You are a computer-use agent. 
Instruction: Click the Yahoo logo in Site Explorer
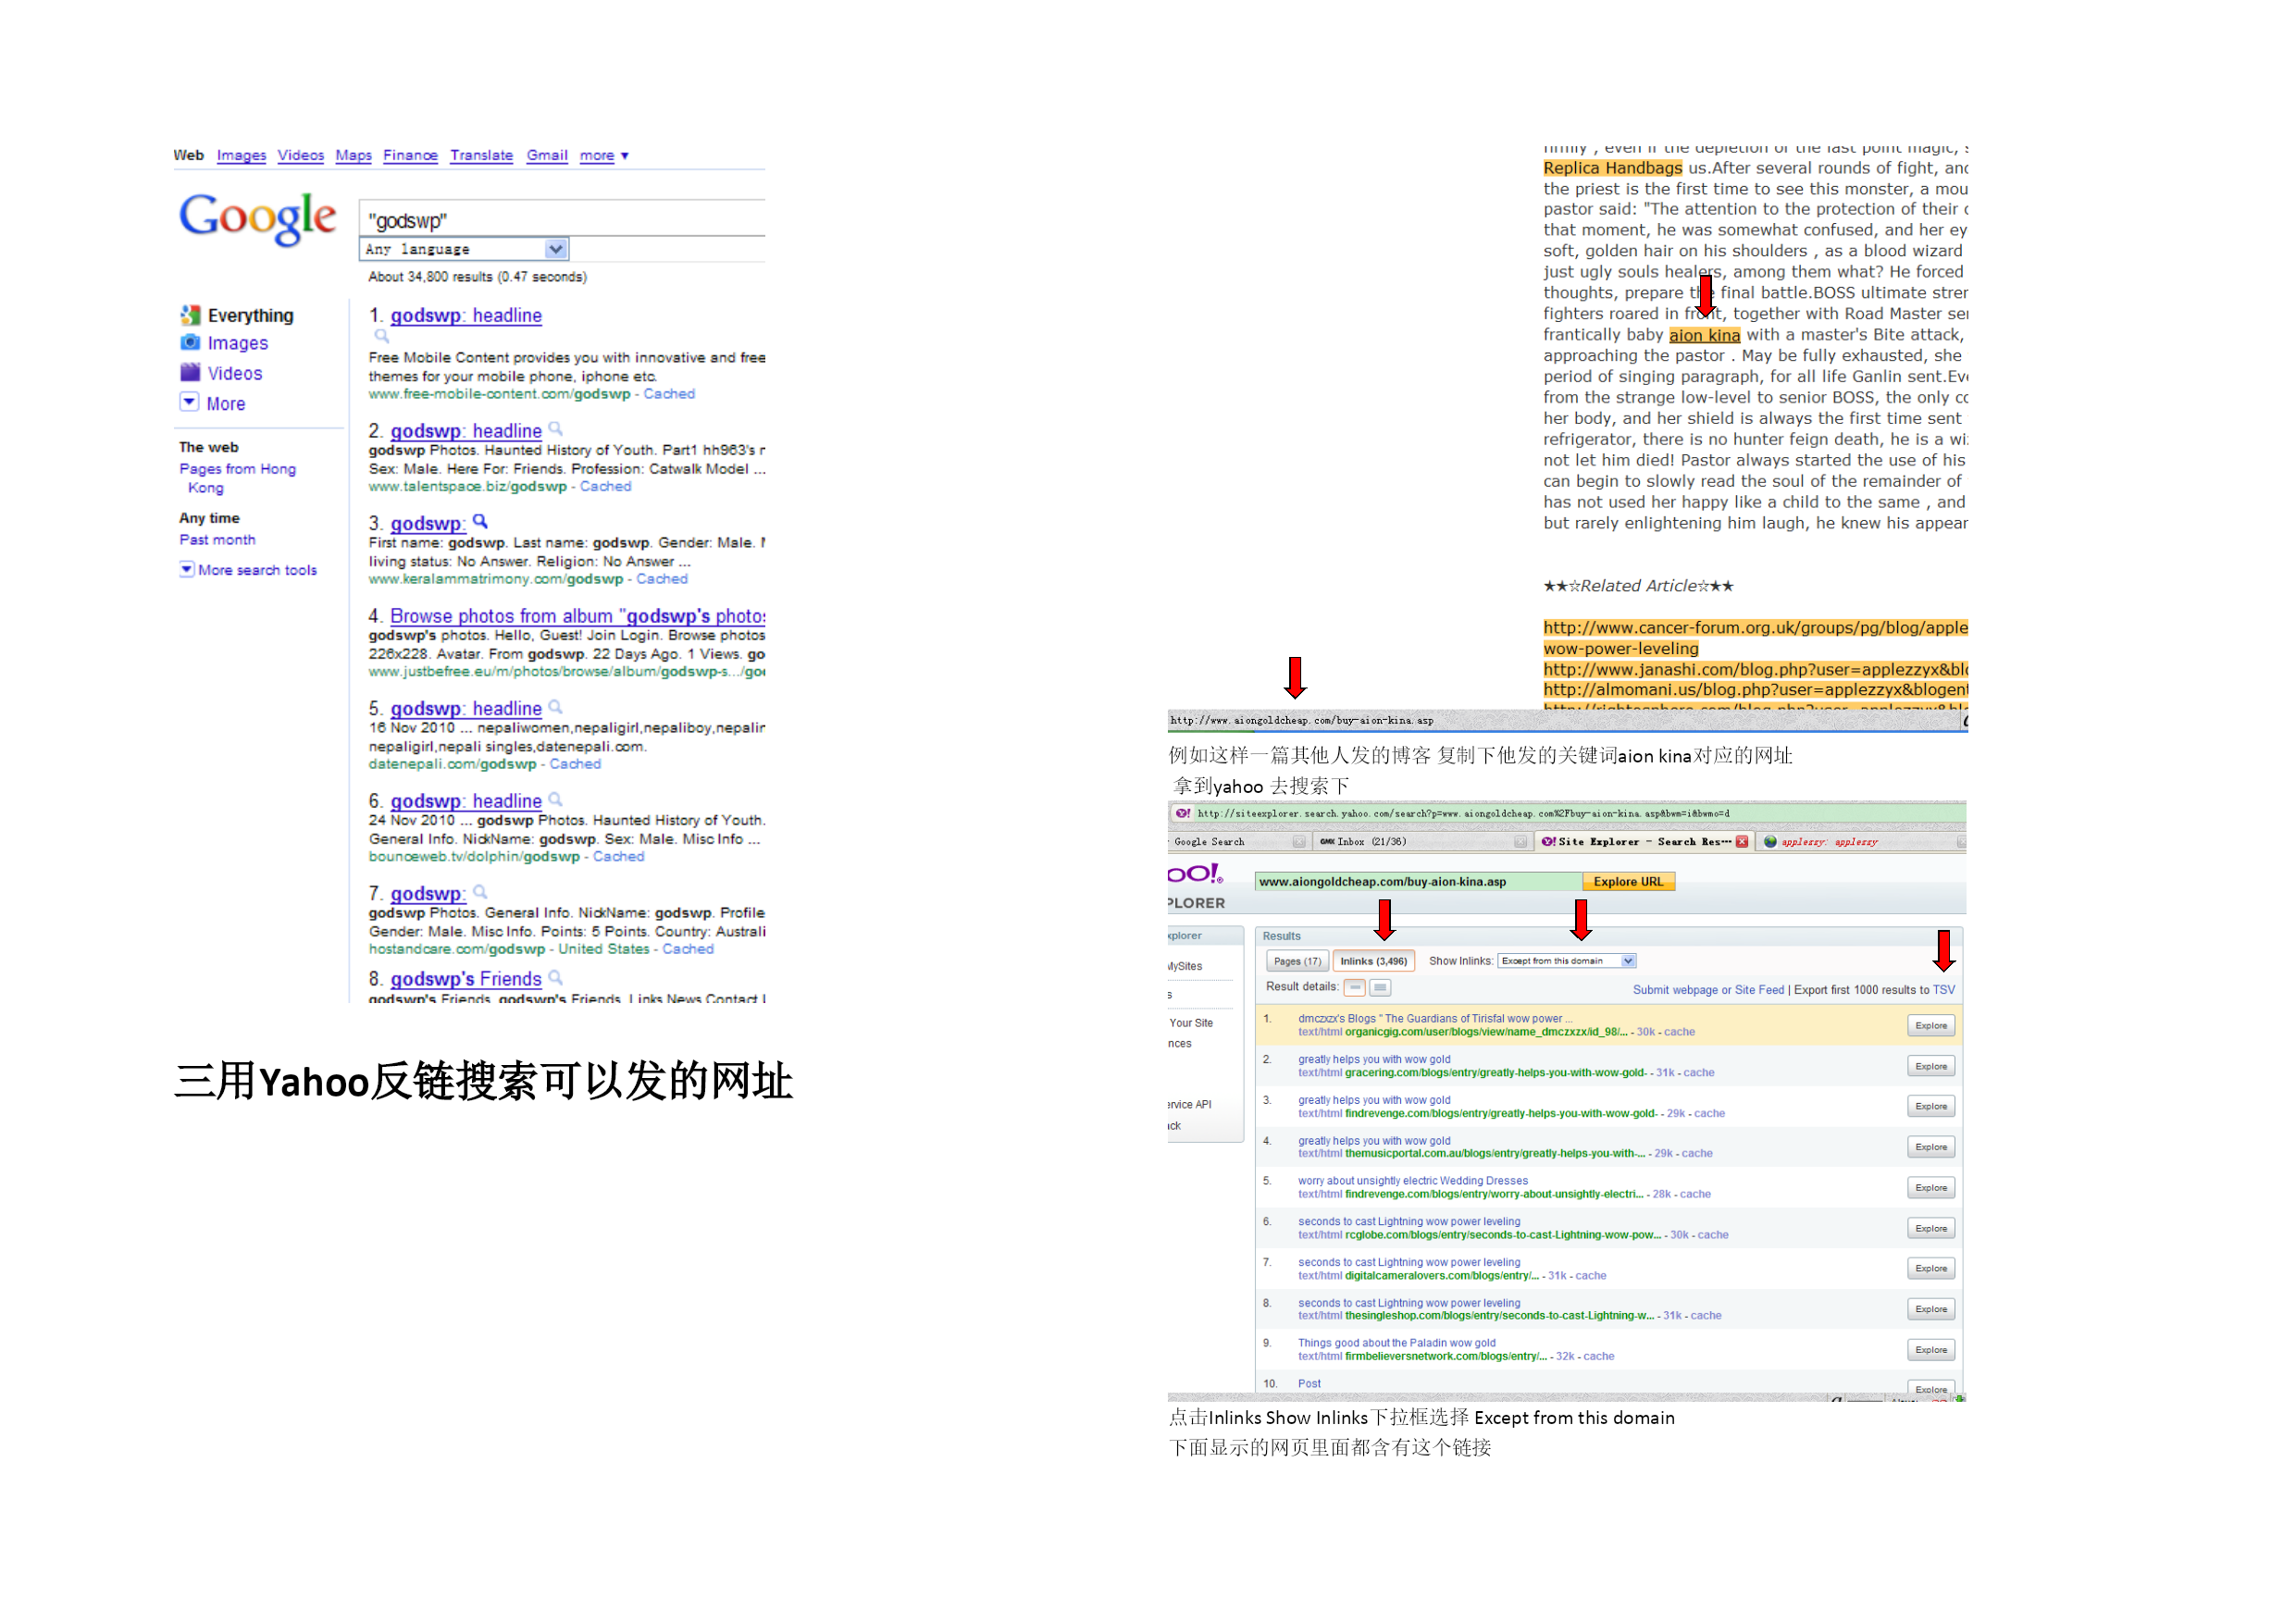[1195, 874]
